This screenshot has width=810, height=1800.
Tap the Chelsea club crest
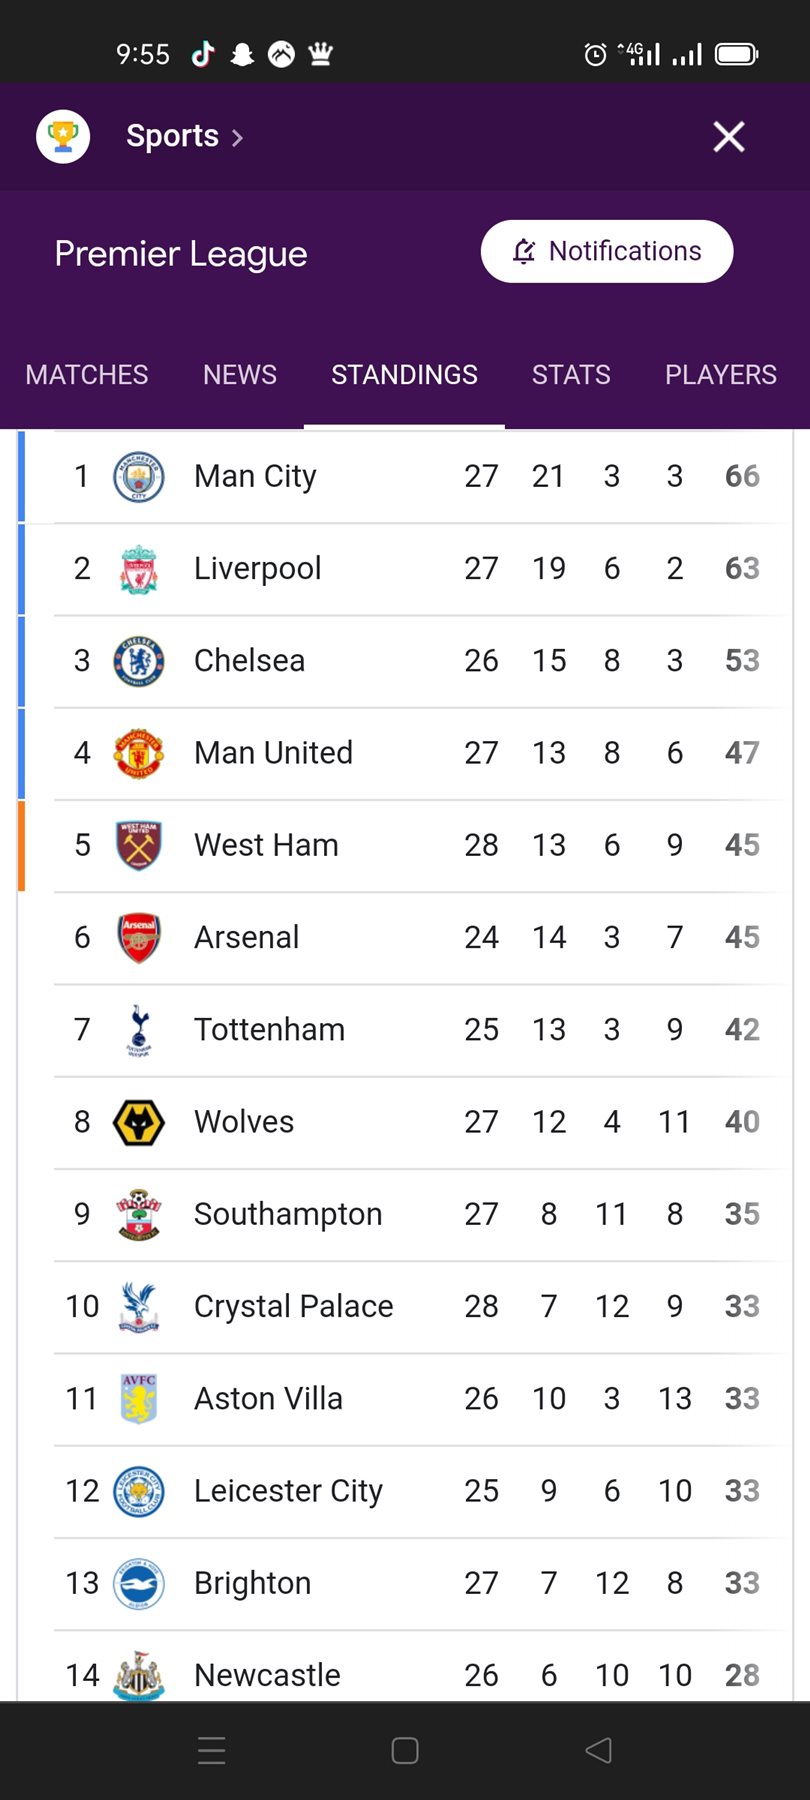pos(139,661)
